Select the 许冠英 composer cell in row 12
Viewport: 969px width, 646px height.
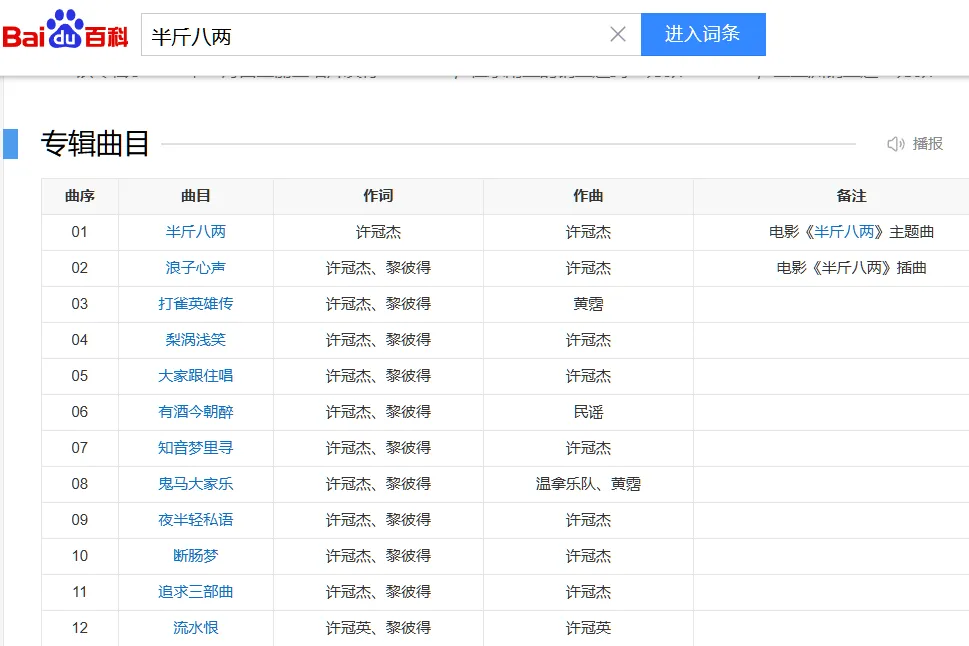point(588,627)
